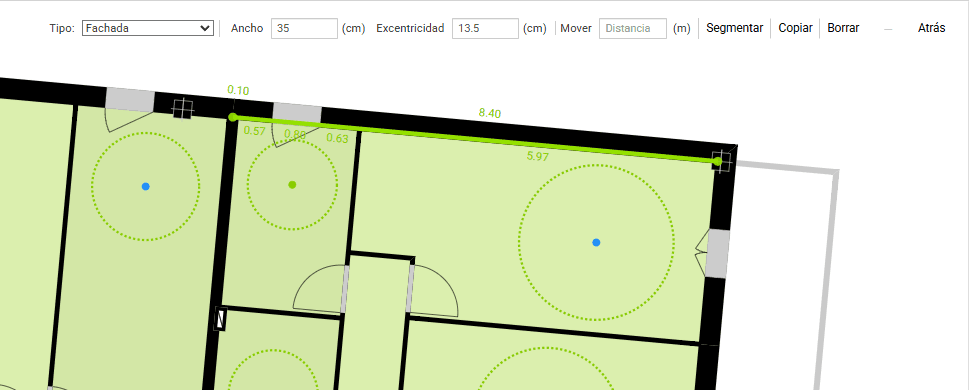The image size is (969, 390).
Task: Click the 8.40 wall length label
Action: 489,113
